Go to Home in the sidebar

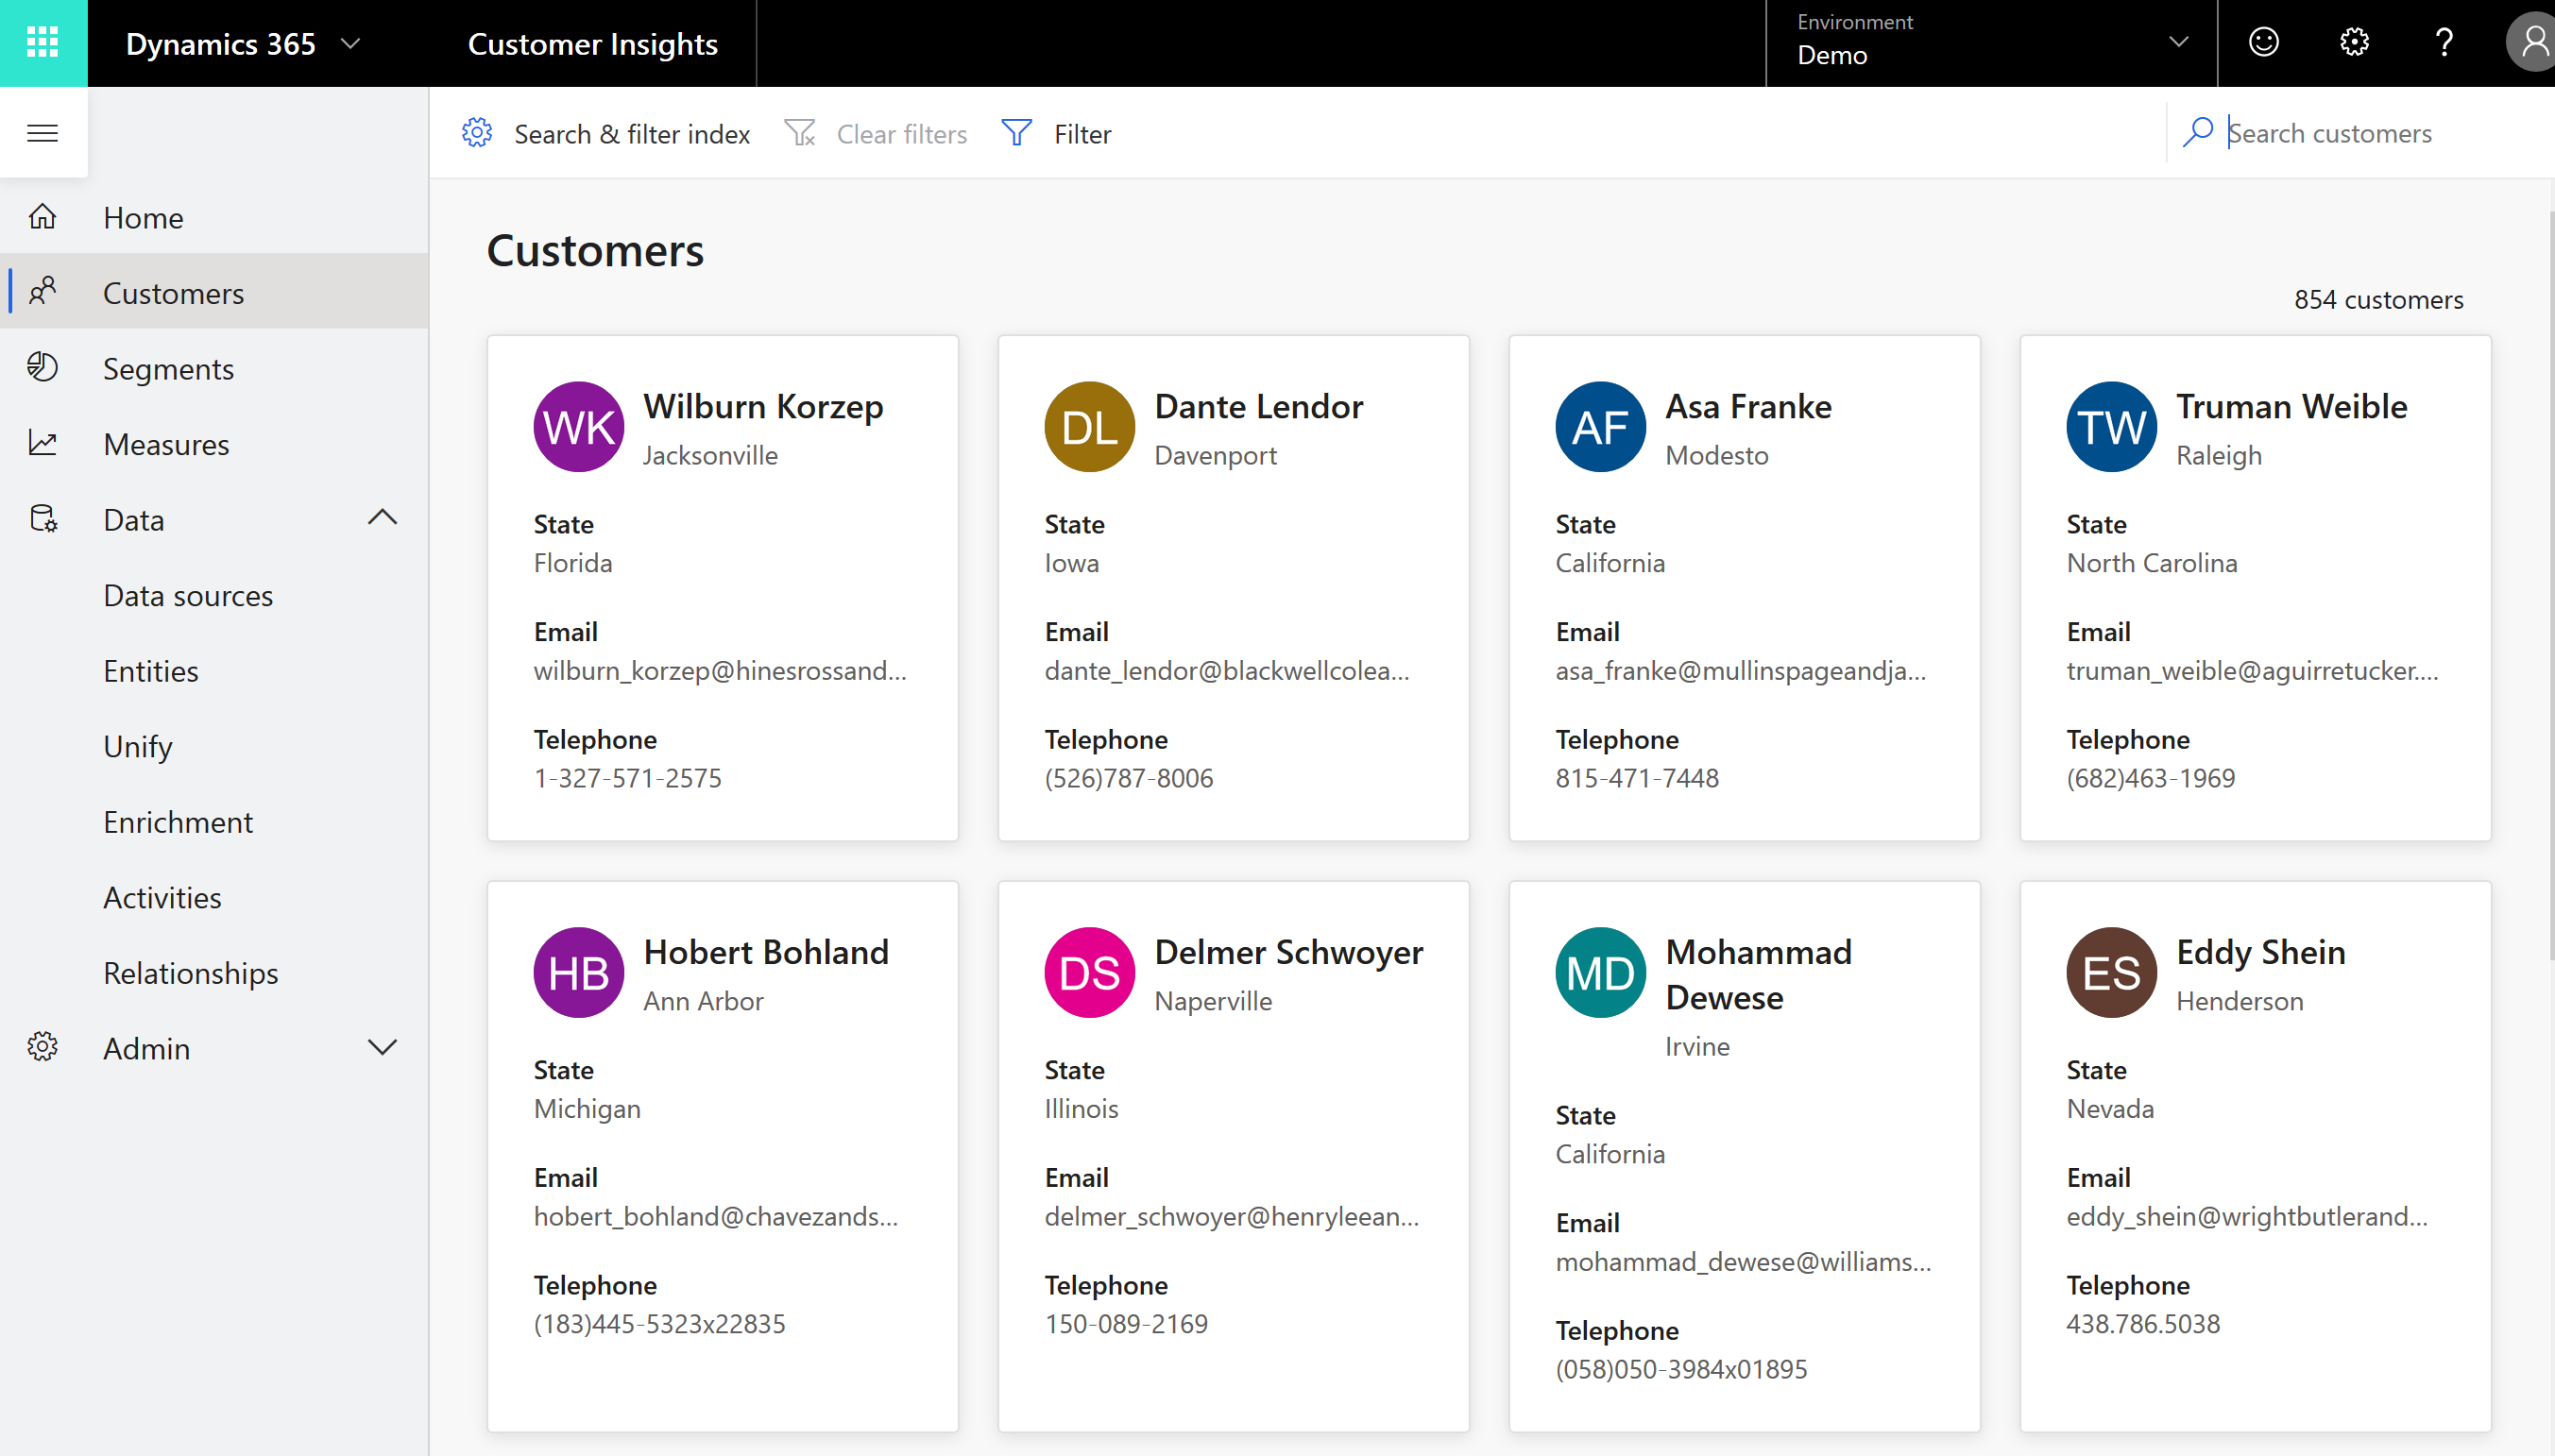coord(214,217)
